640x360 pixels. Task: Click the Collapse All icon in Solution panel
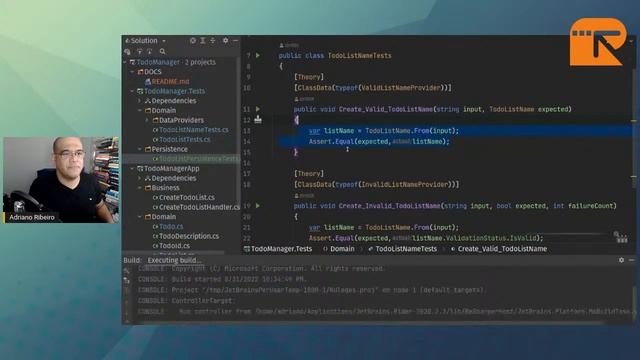[213, 40]
